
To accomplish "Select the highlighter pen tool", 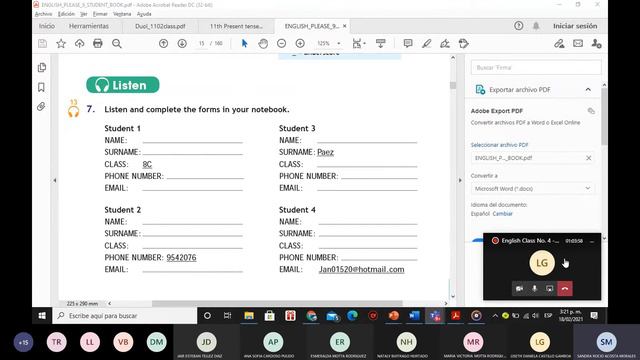I will pyautogui.click(x=427, y=43).
